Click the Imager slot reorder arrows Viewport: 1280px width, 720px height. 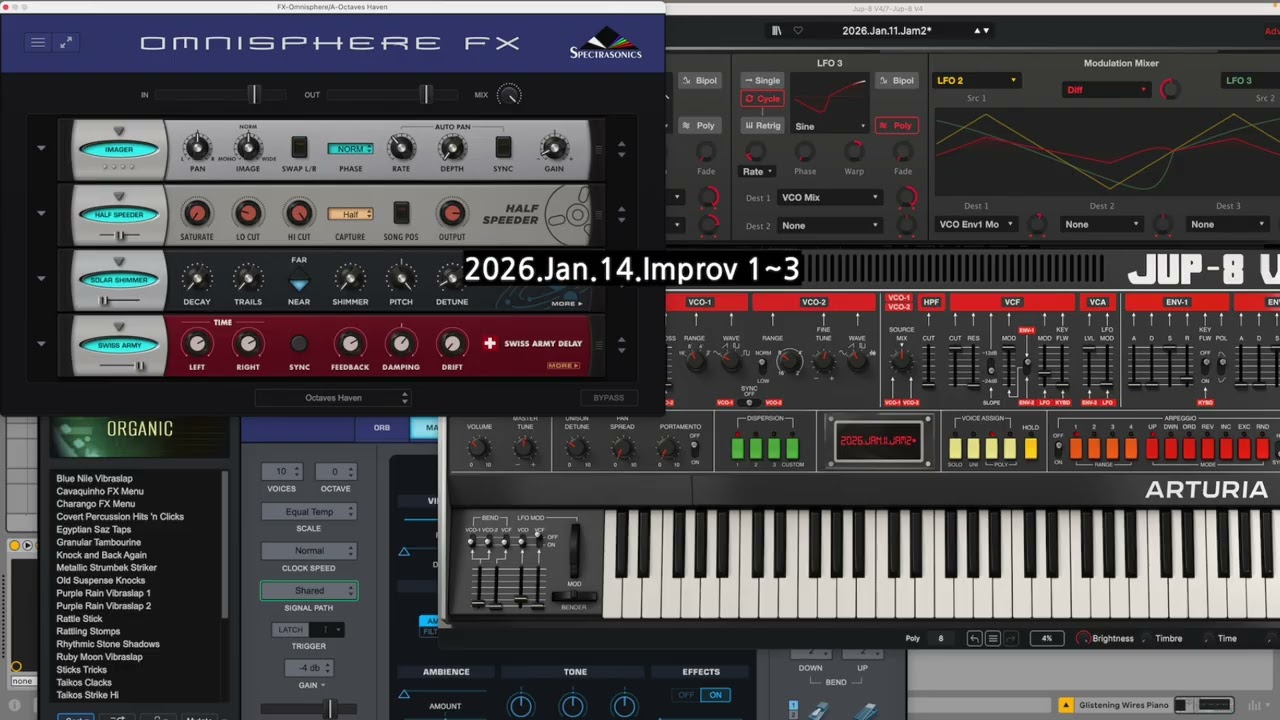621,149
